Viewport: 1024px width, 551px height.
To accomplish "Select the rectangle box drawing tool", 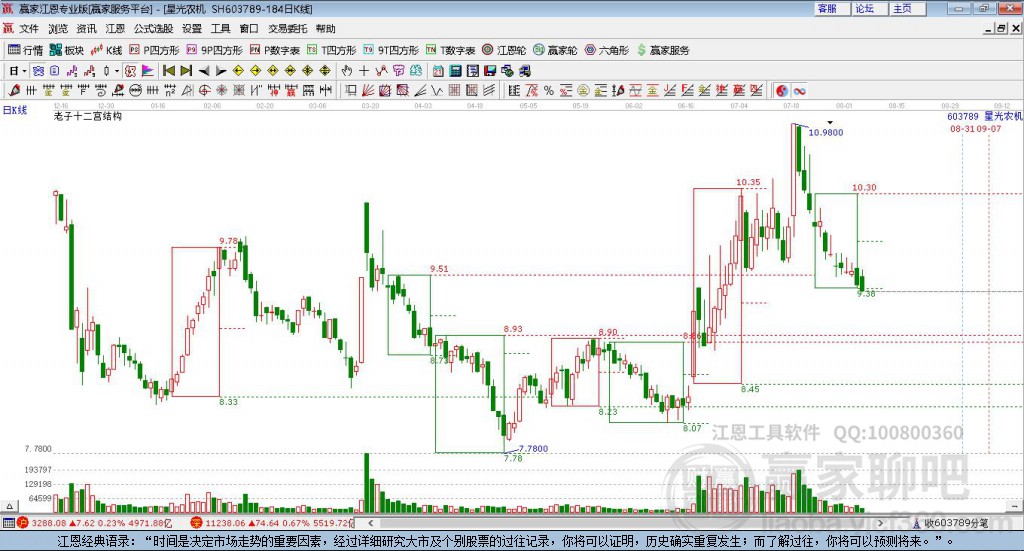I will (x=351, y=90).
